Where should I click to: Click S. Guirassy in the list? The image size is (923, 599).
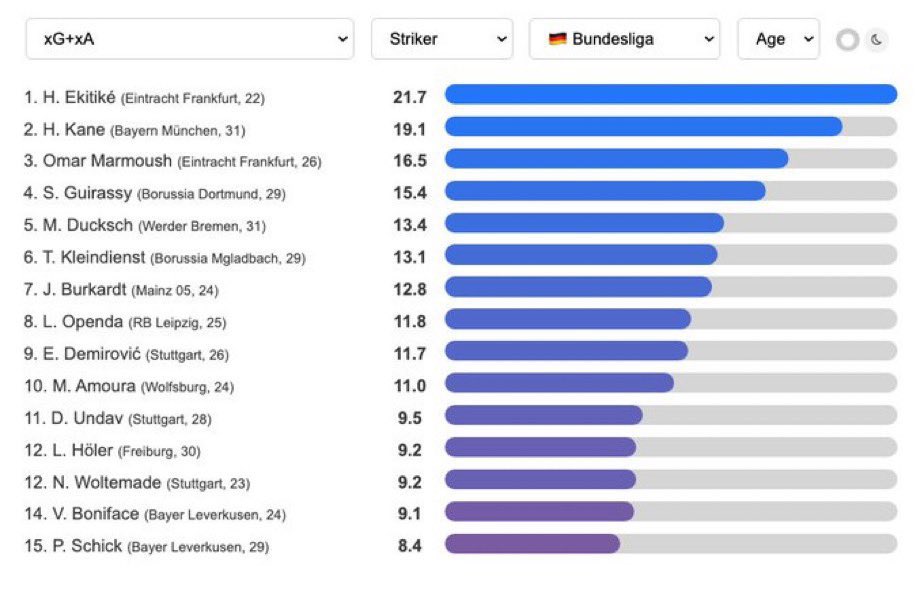87,193
